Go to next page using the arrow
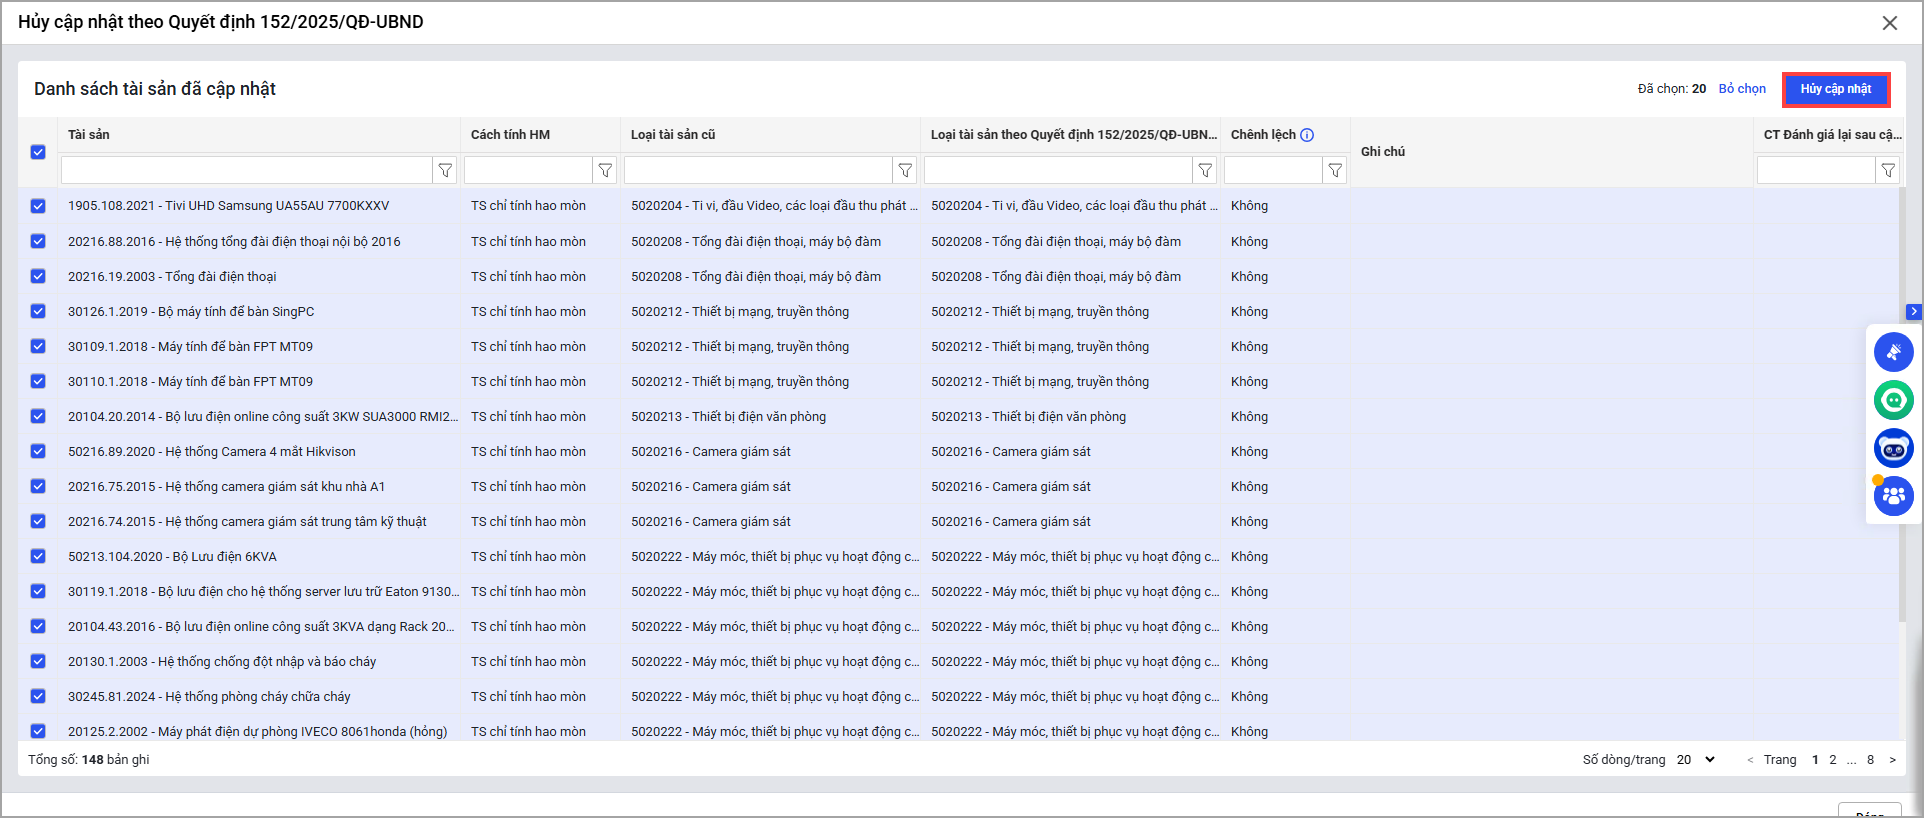The width and height of the screenshot is (1924, 818). [1892, 760]
